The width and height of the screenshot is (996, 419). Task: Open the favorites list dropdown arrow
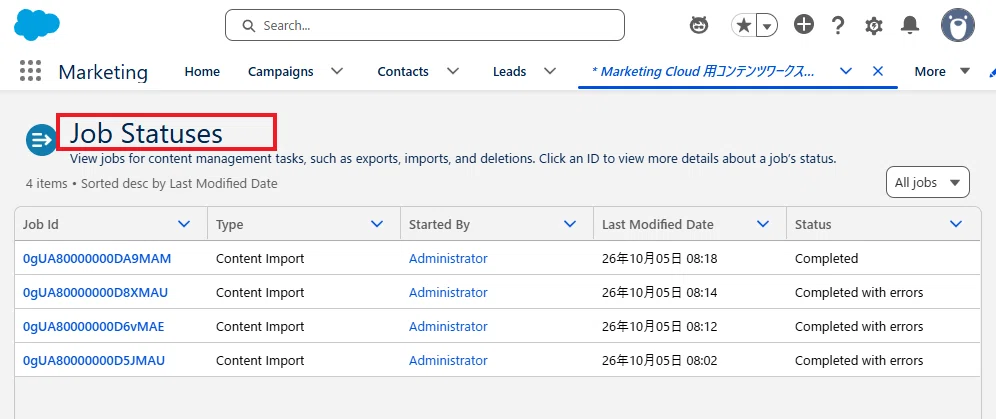[768, 26]
